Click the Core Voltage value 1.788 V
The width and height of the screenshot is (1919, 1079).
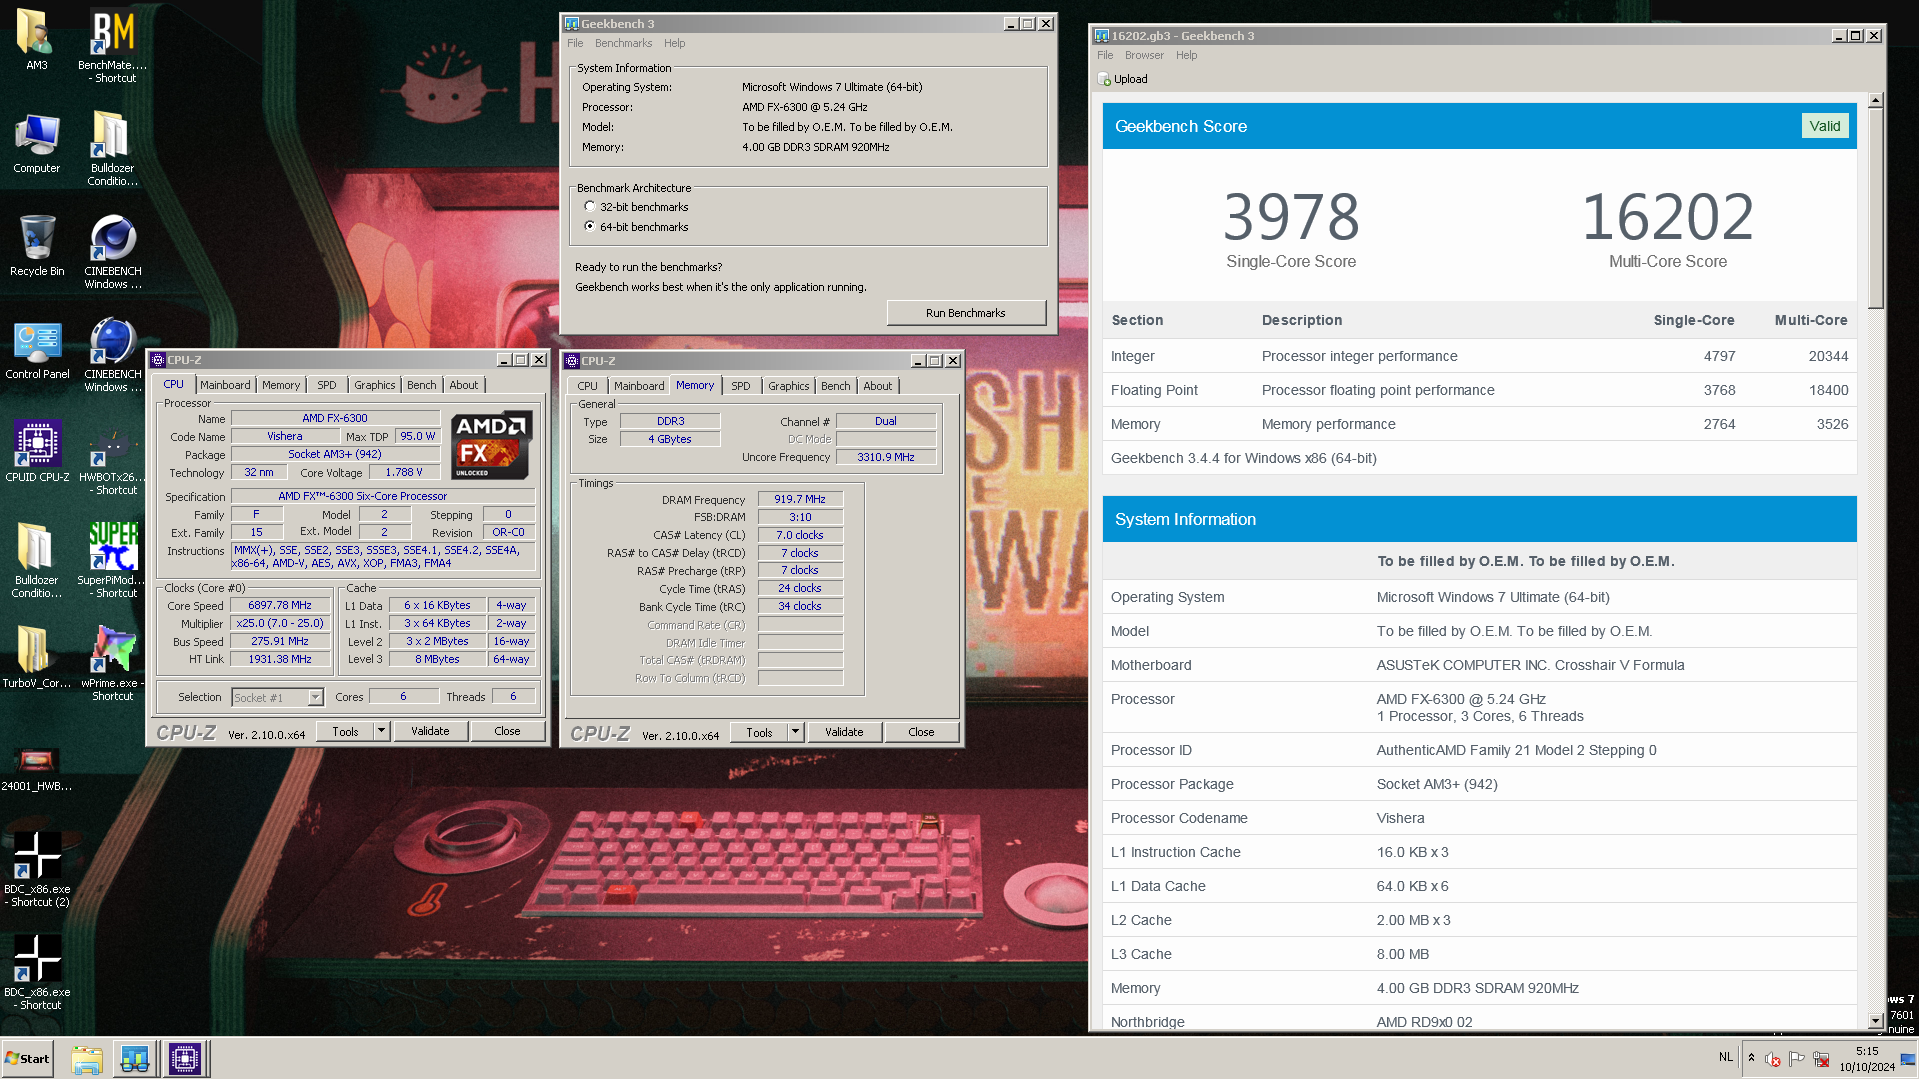click(404, 472)
